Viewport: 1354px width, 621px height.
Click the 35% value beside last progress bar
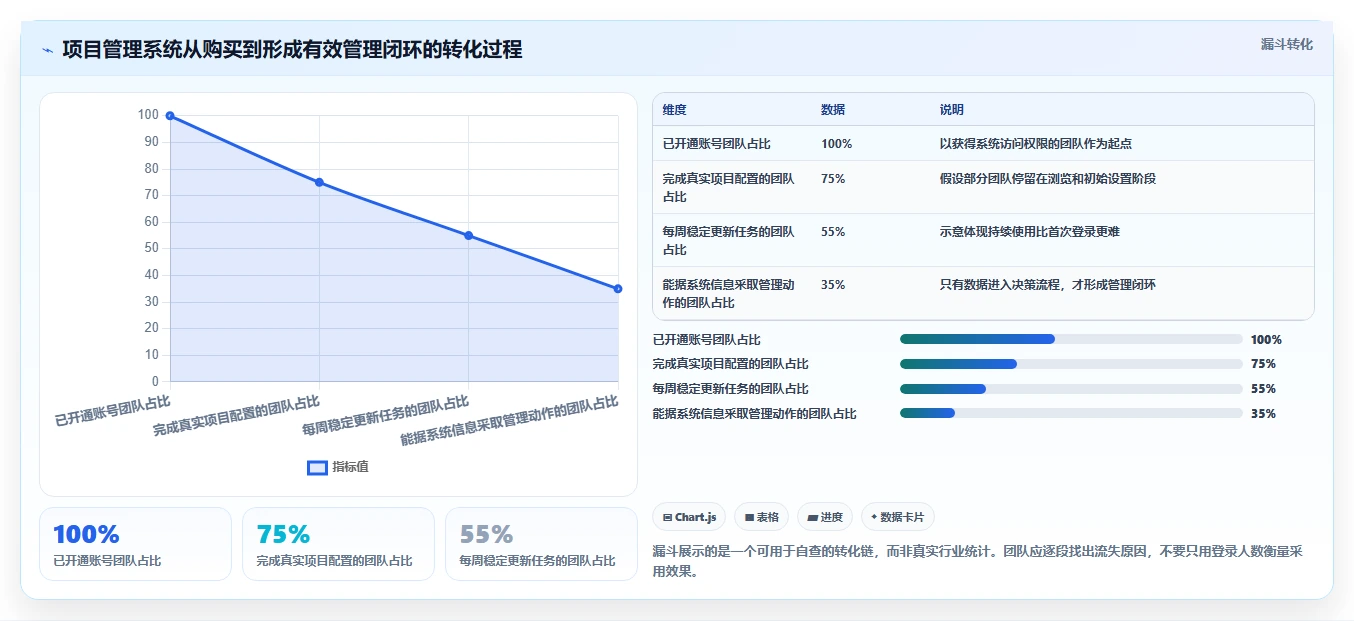[x=1263, y=414]
